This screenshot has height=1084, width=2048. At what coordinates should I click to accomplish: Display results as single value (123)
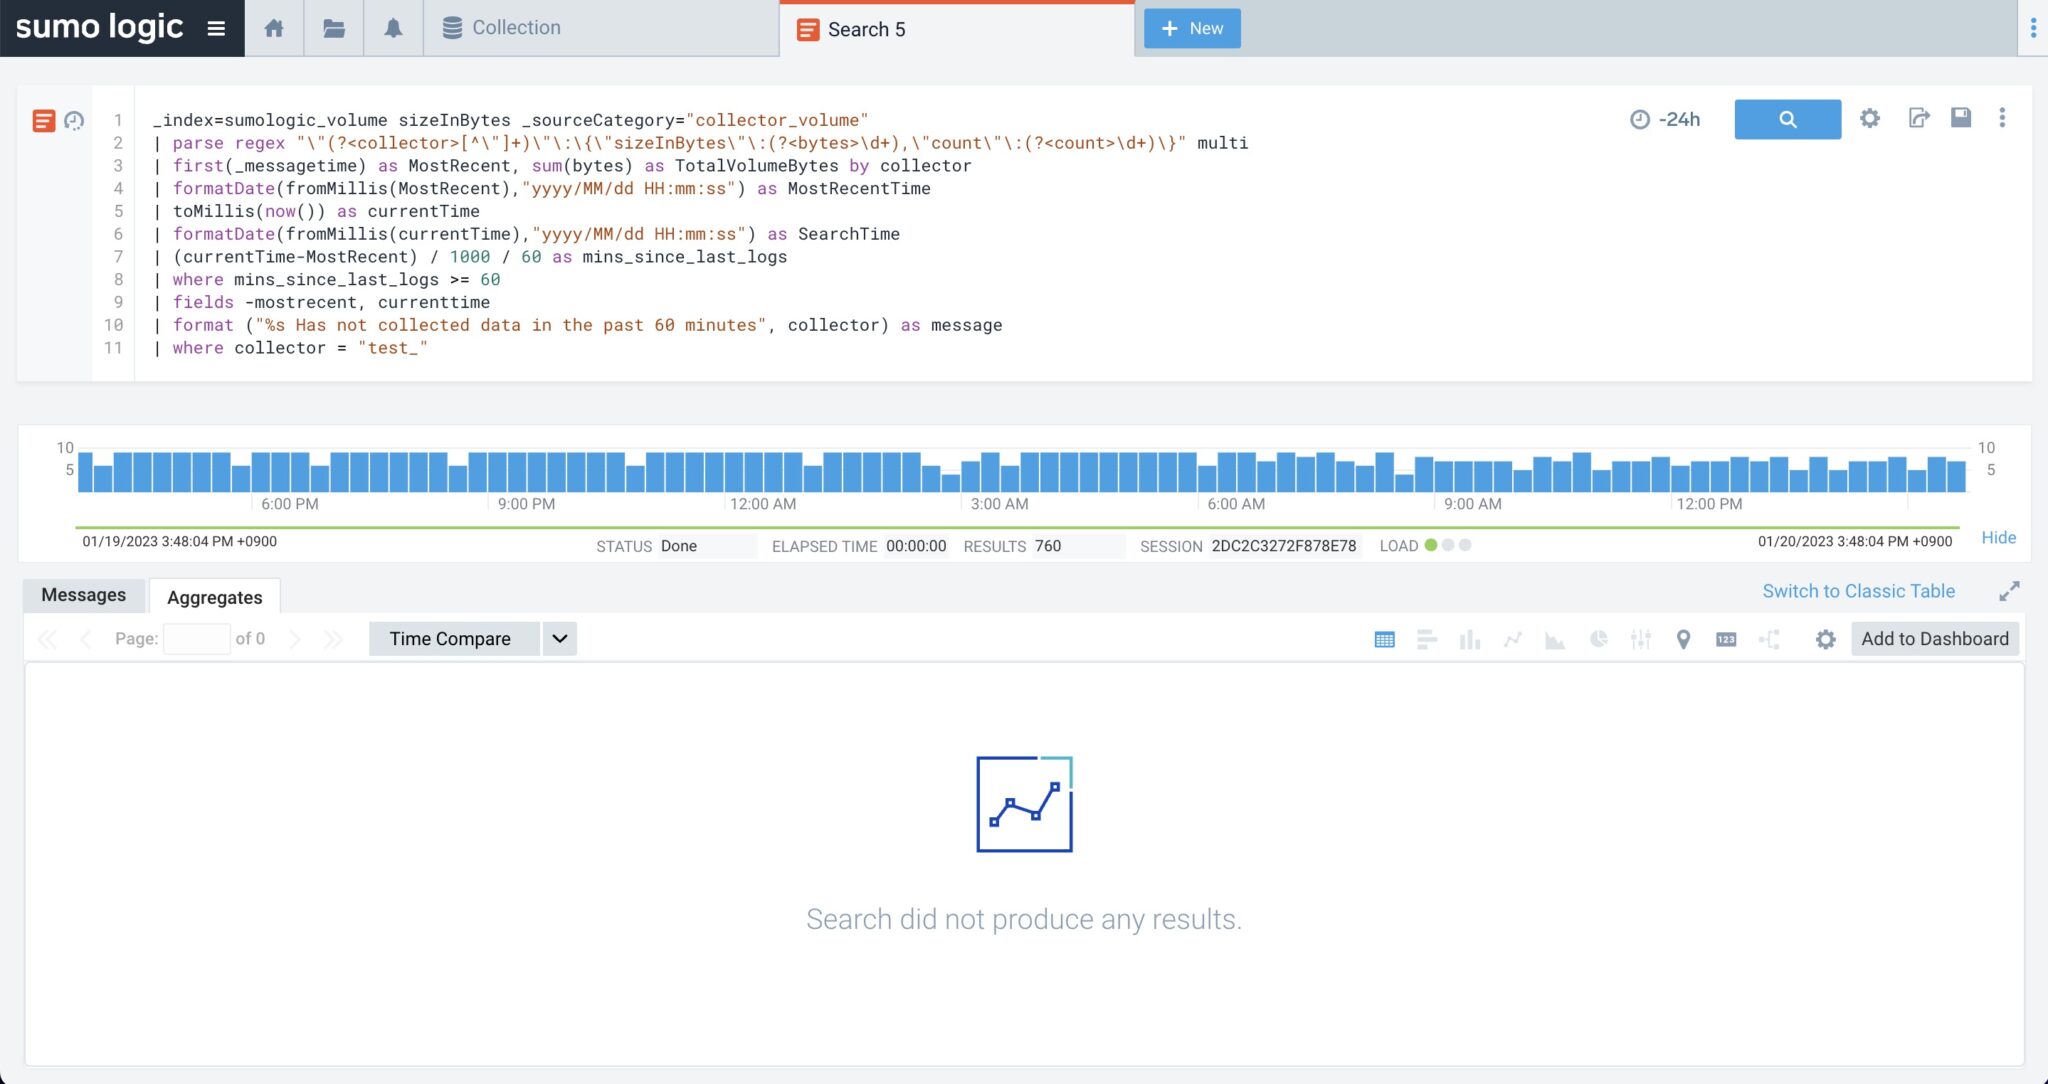pos(1726,639)
